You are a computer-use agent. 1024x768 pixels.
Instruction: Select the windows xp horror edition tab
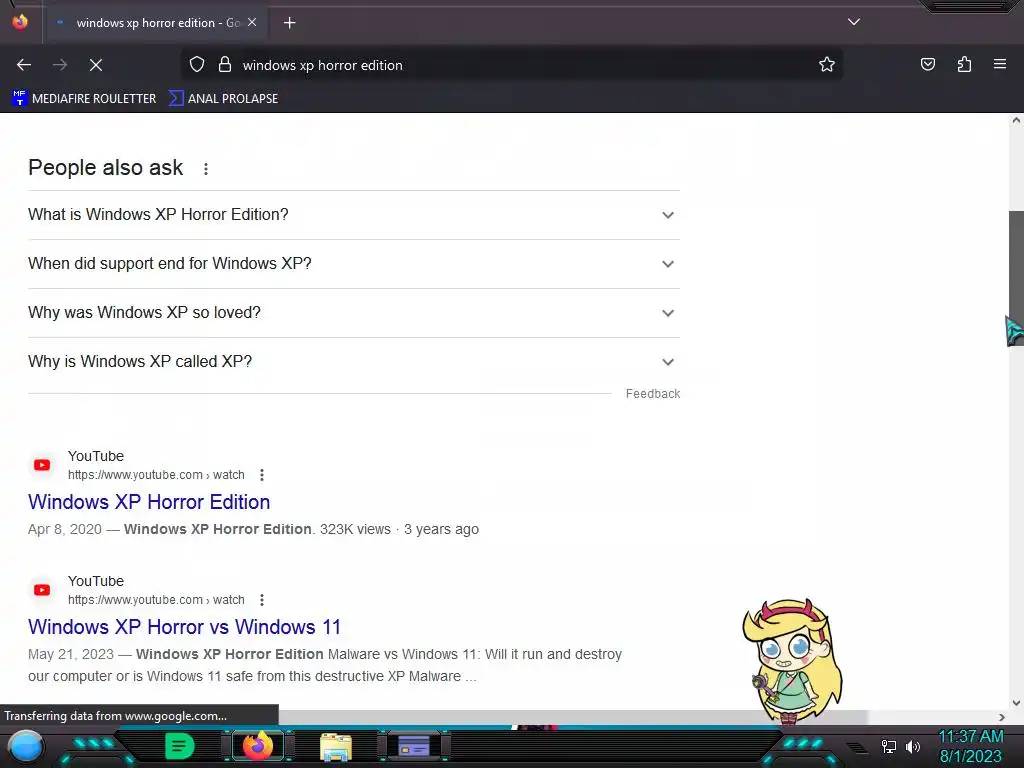157,23
